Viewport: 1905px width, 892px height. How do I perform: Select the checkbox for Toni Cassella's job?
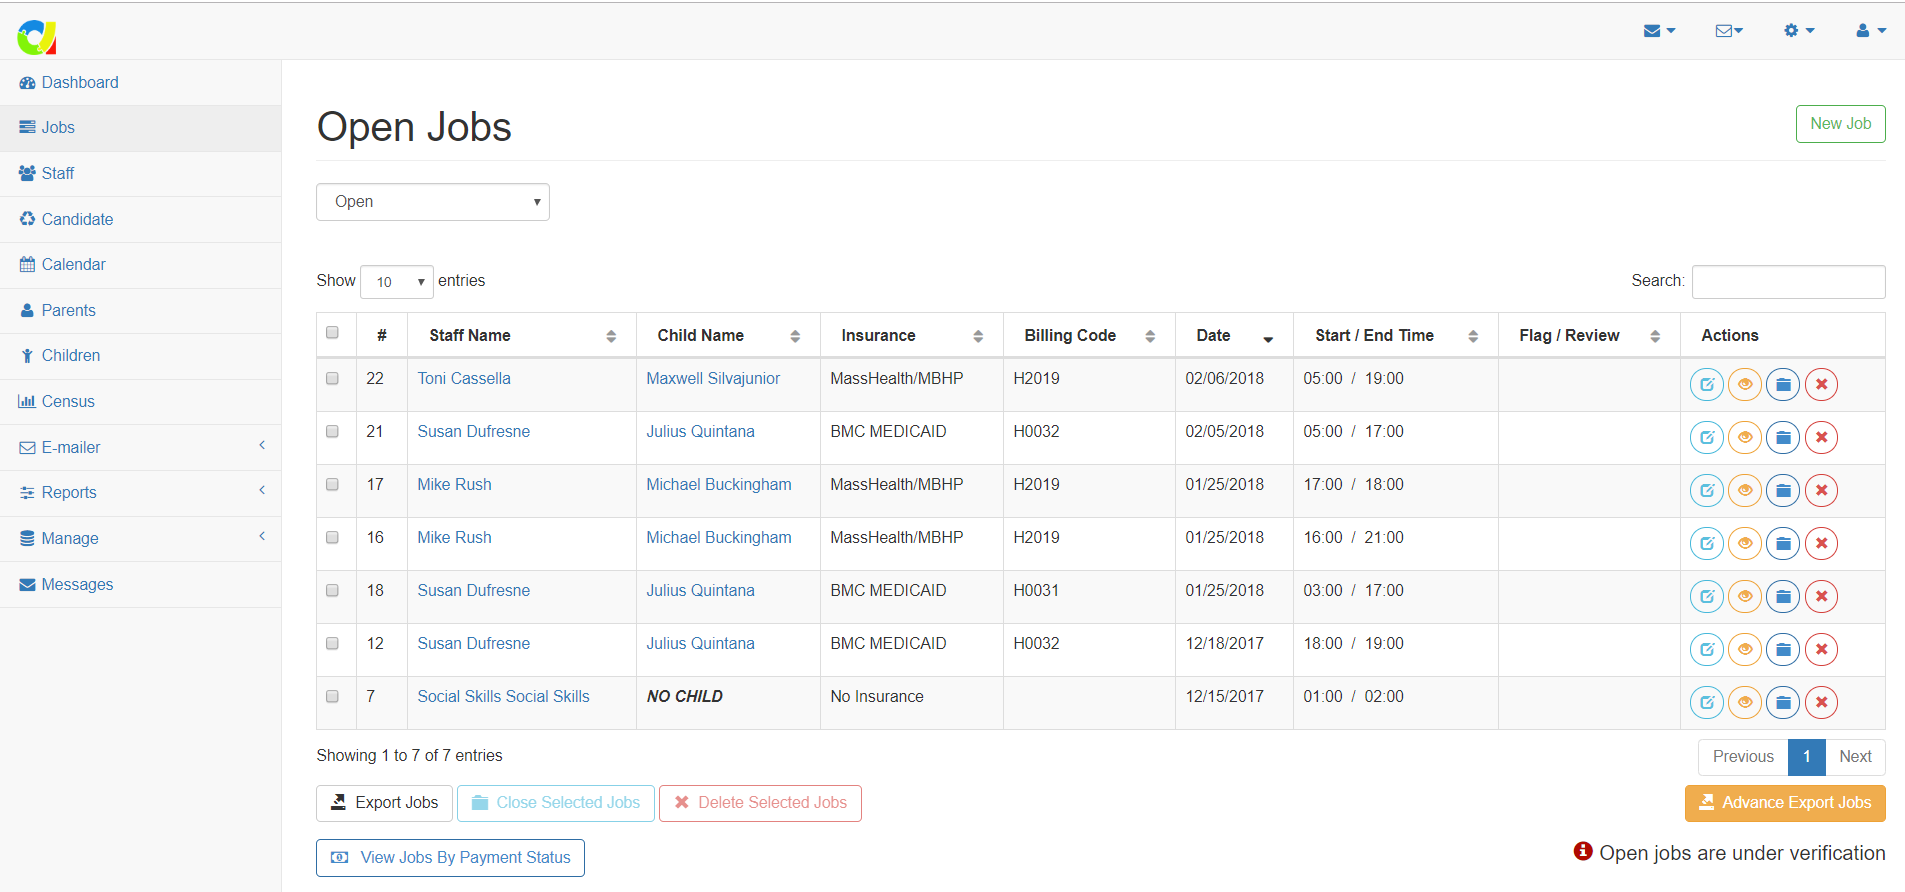coord(333,379)
